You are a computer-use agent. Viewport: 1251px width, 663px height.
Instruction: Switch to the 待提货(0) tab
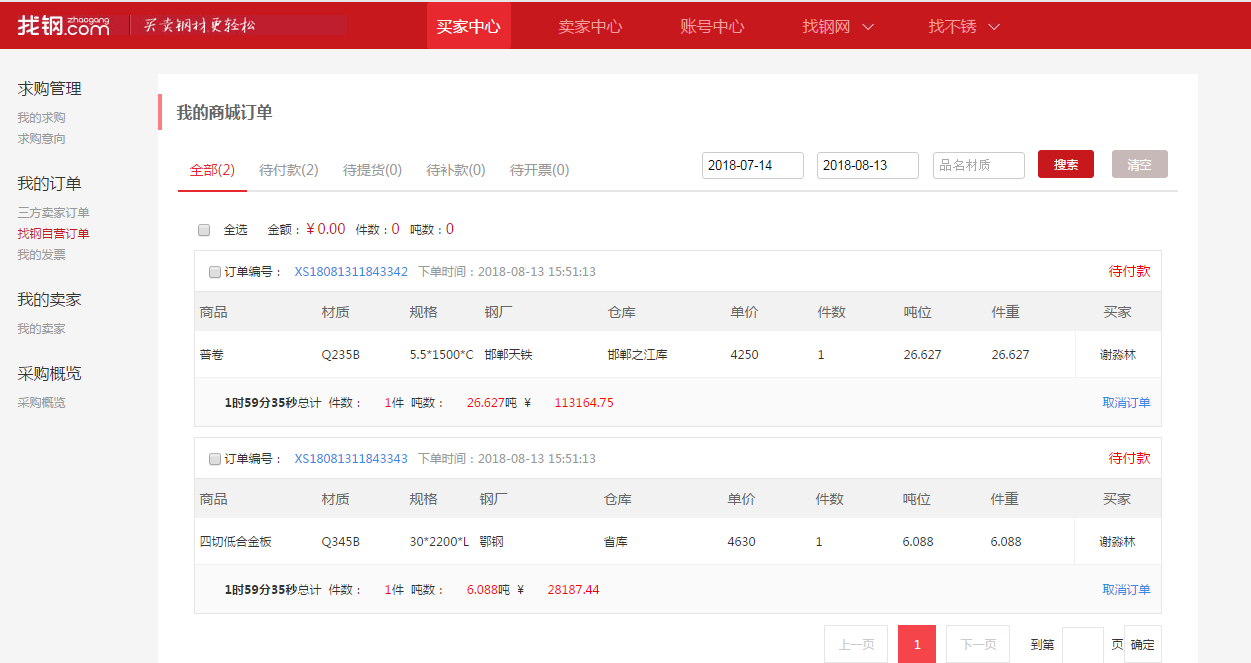point(372,170)
